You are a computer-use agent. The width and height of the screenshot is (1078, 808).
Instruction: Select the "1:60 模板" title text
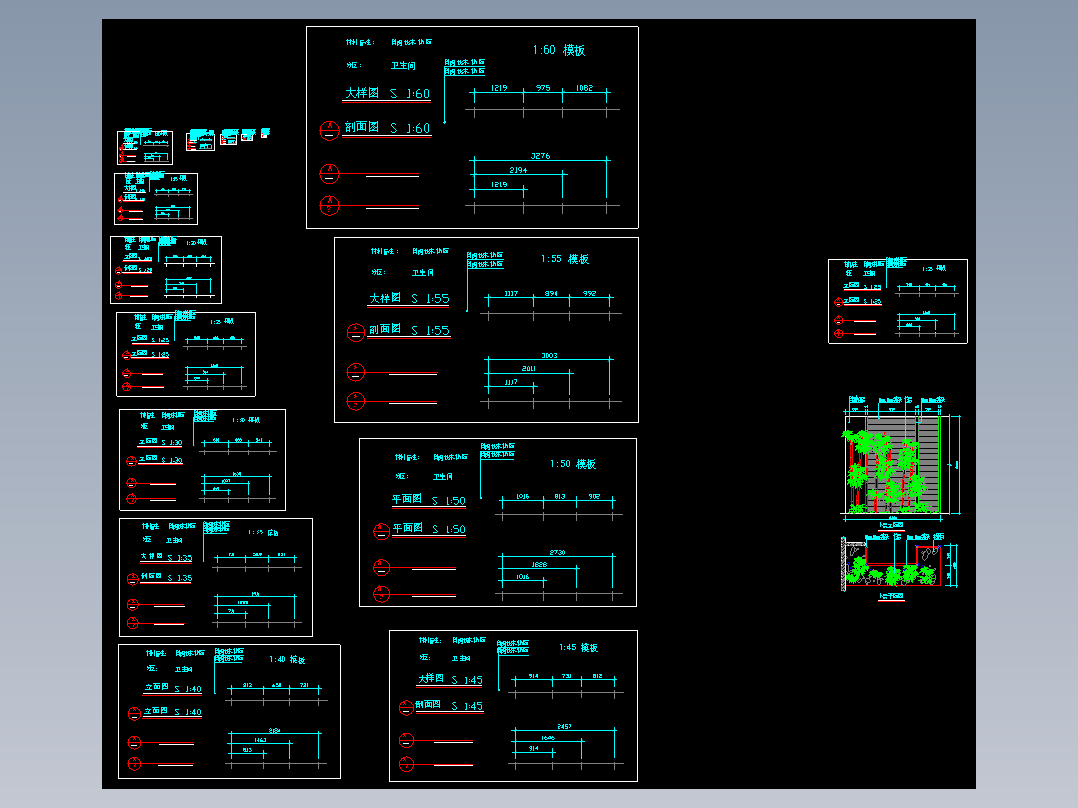558,50
